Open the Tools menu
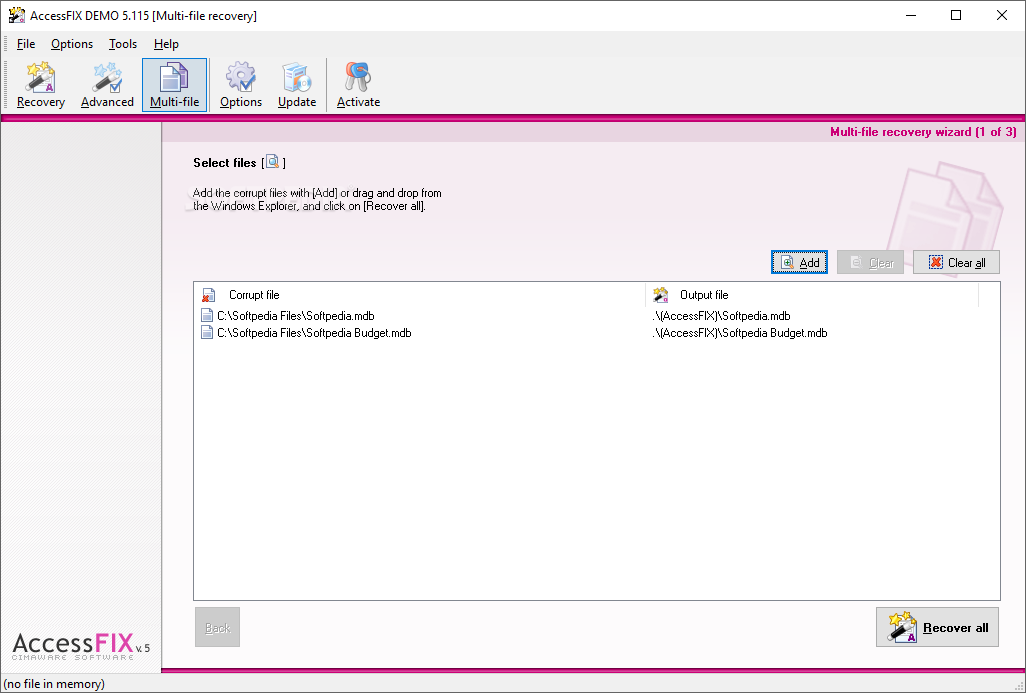The height and width of the screenshot is (693, 1026). (x=123, y=44)
